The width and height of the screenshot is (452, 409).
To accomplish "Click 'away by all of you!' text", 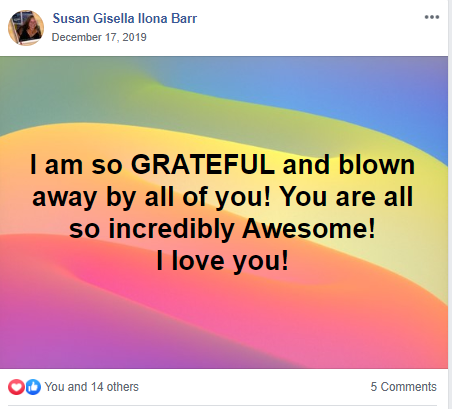I will coord(152,197).
